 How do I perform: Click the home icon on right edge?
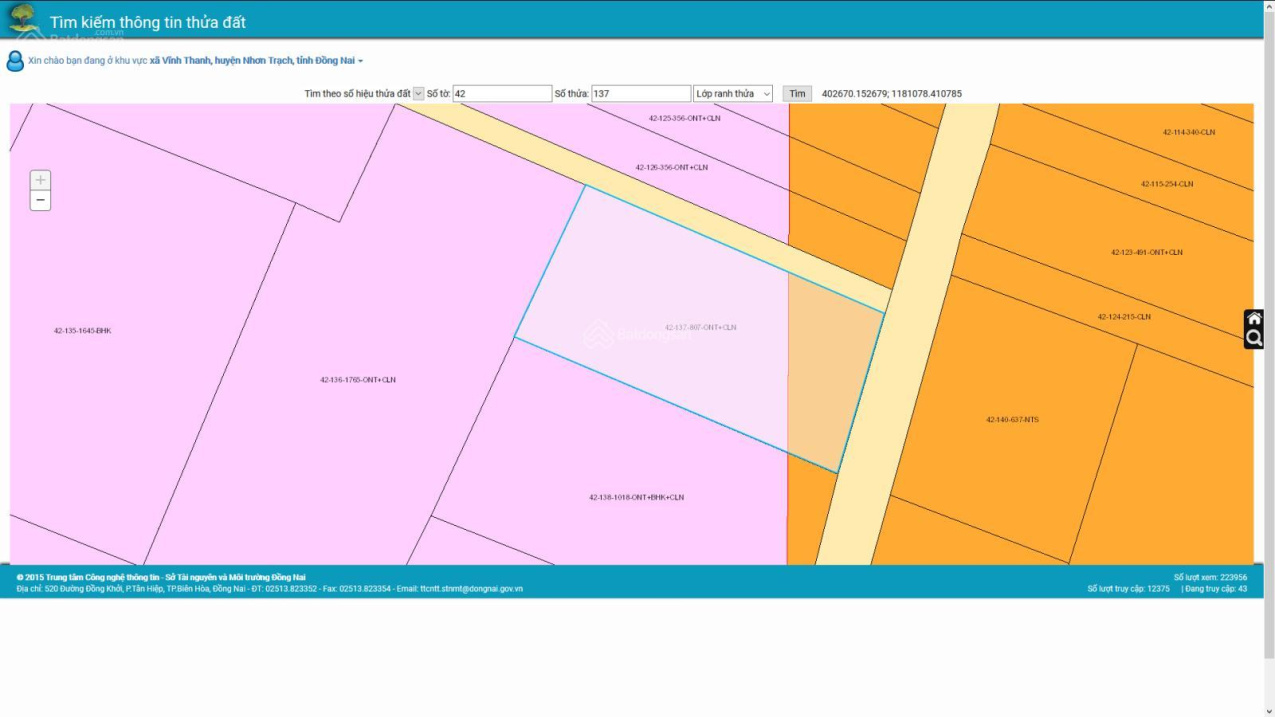[x=1254, y=319]
